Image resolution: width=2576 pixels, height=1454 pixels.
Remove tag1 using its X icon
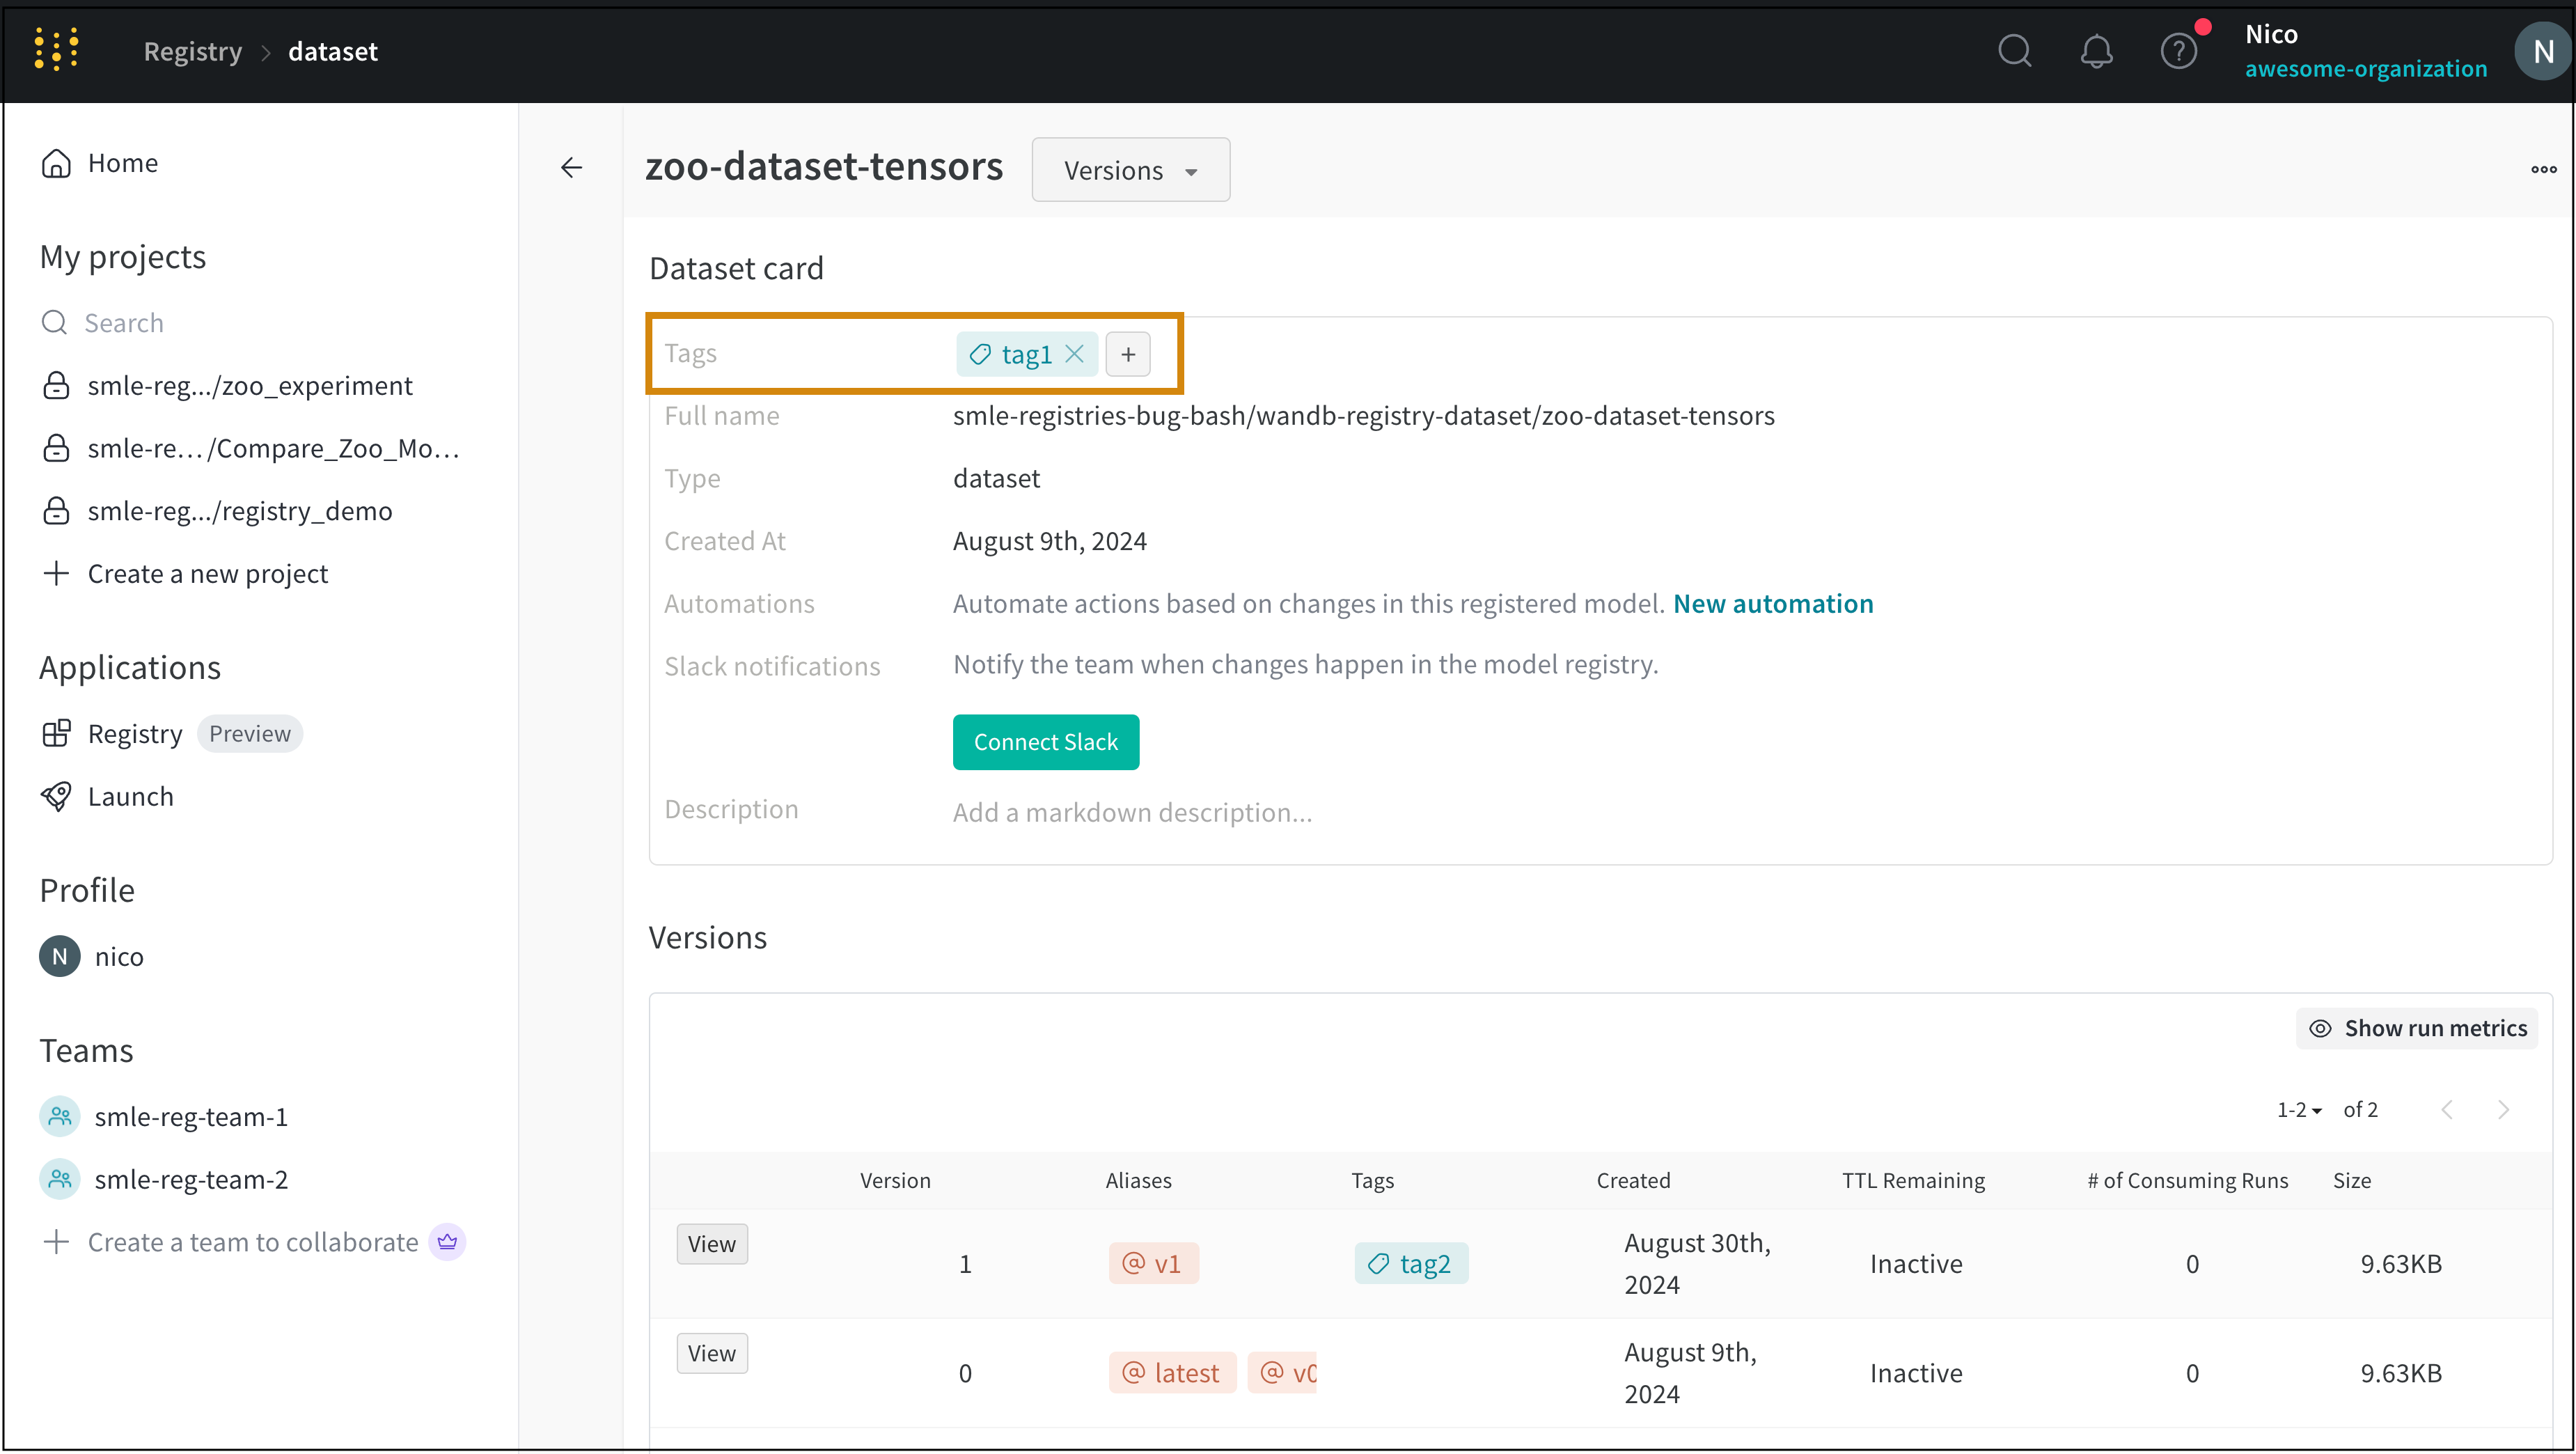coord(1076,354)
